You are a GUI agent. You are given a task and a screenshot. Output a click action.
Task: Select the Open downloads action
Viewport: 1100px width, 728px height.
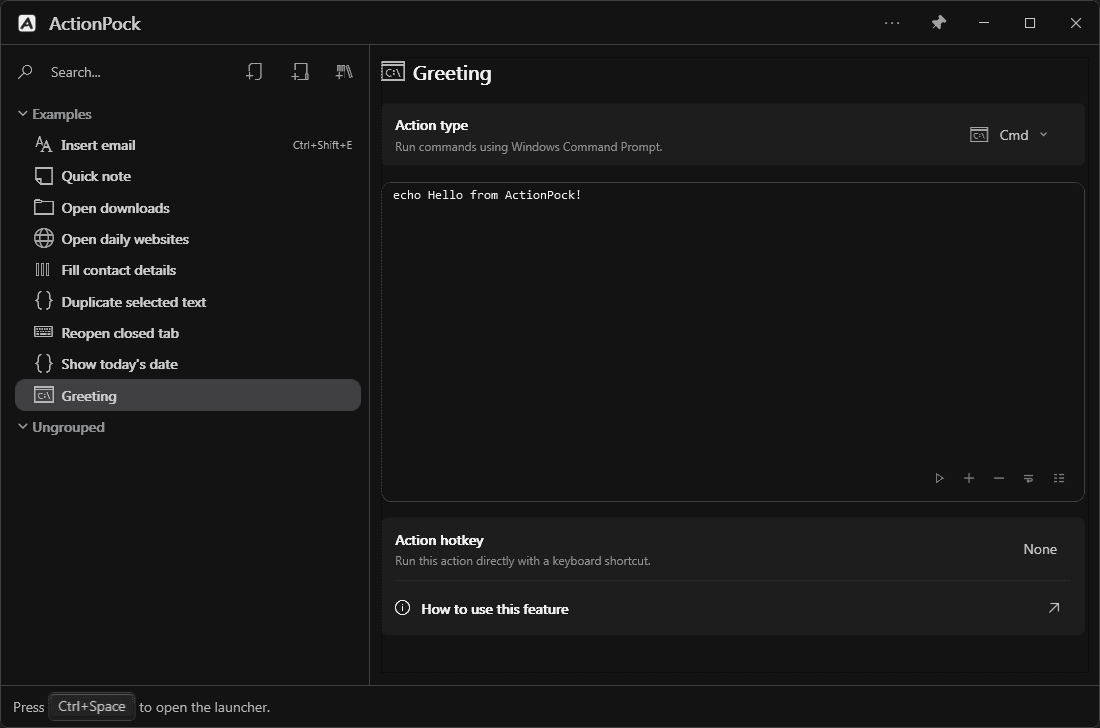(x=188, y=208)
